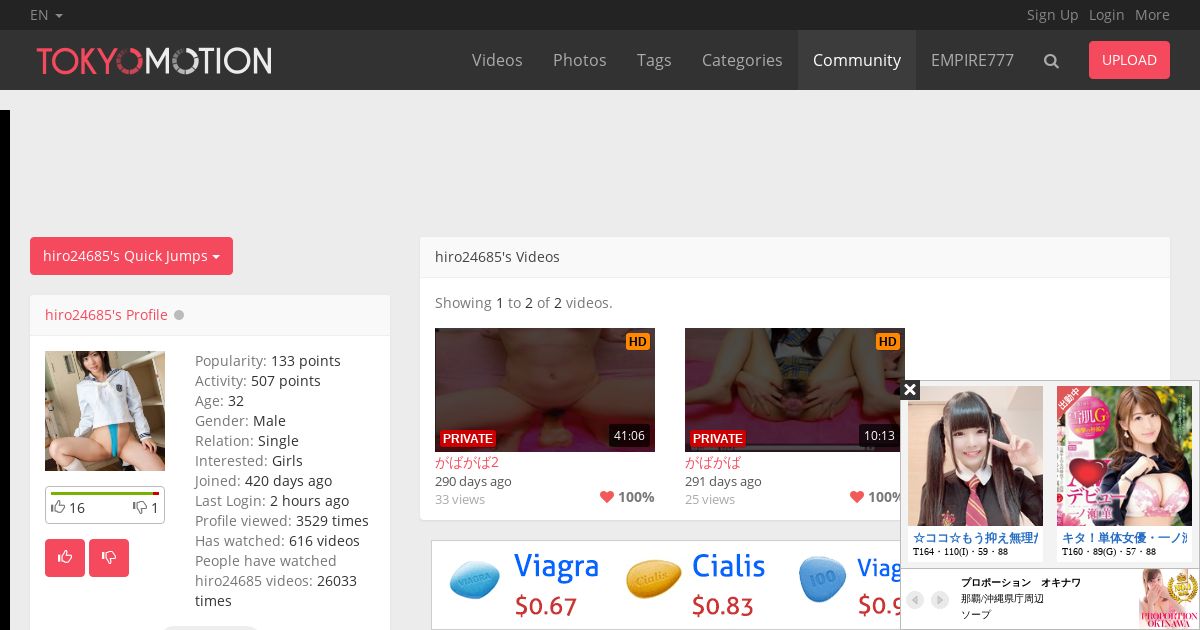Viewport: 1200px width, 630px height.
Task: Click the 'Profile viewed: 3529 times' text
Action: 282,521
